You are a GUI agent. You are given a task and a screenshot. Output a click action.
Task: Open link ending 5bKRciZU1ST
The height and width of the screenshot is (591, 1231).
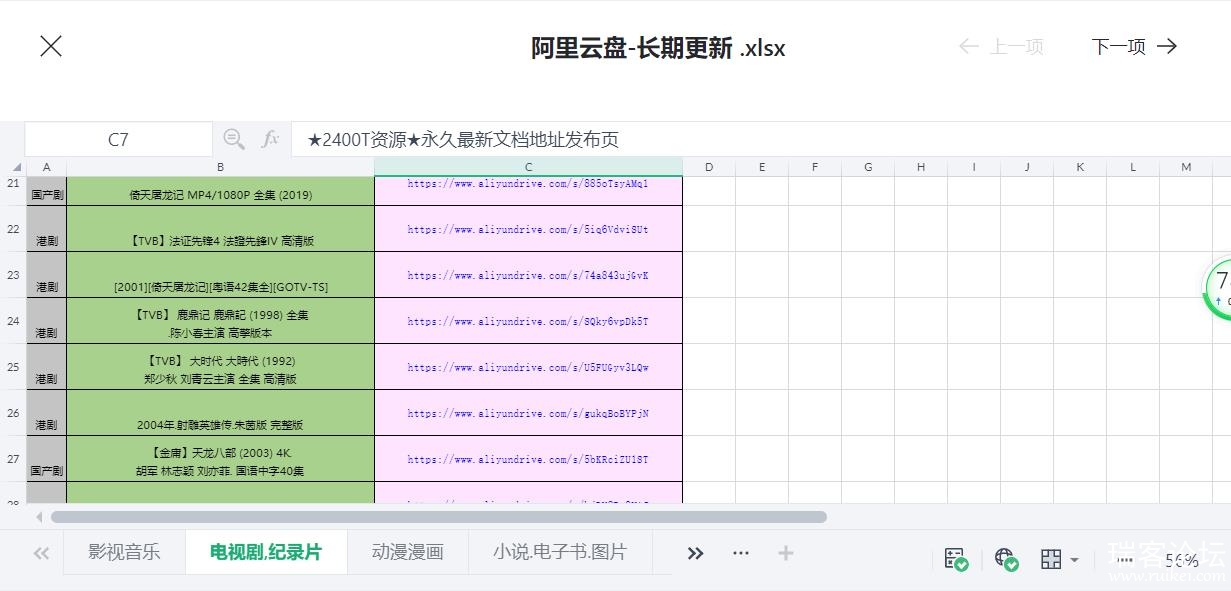pos(528,459)
